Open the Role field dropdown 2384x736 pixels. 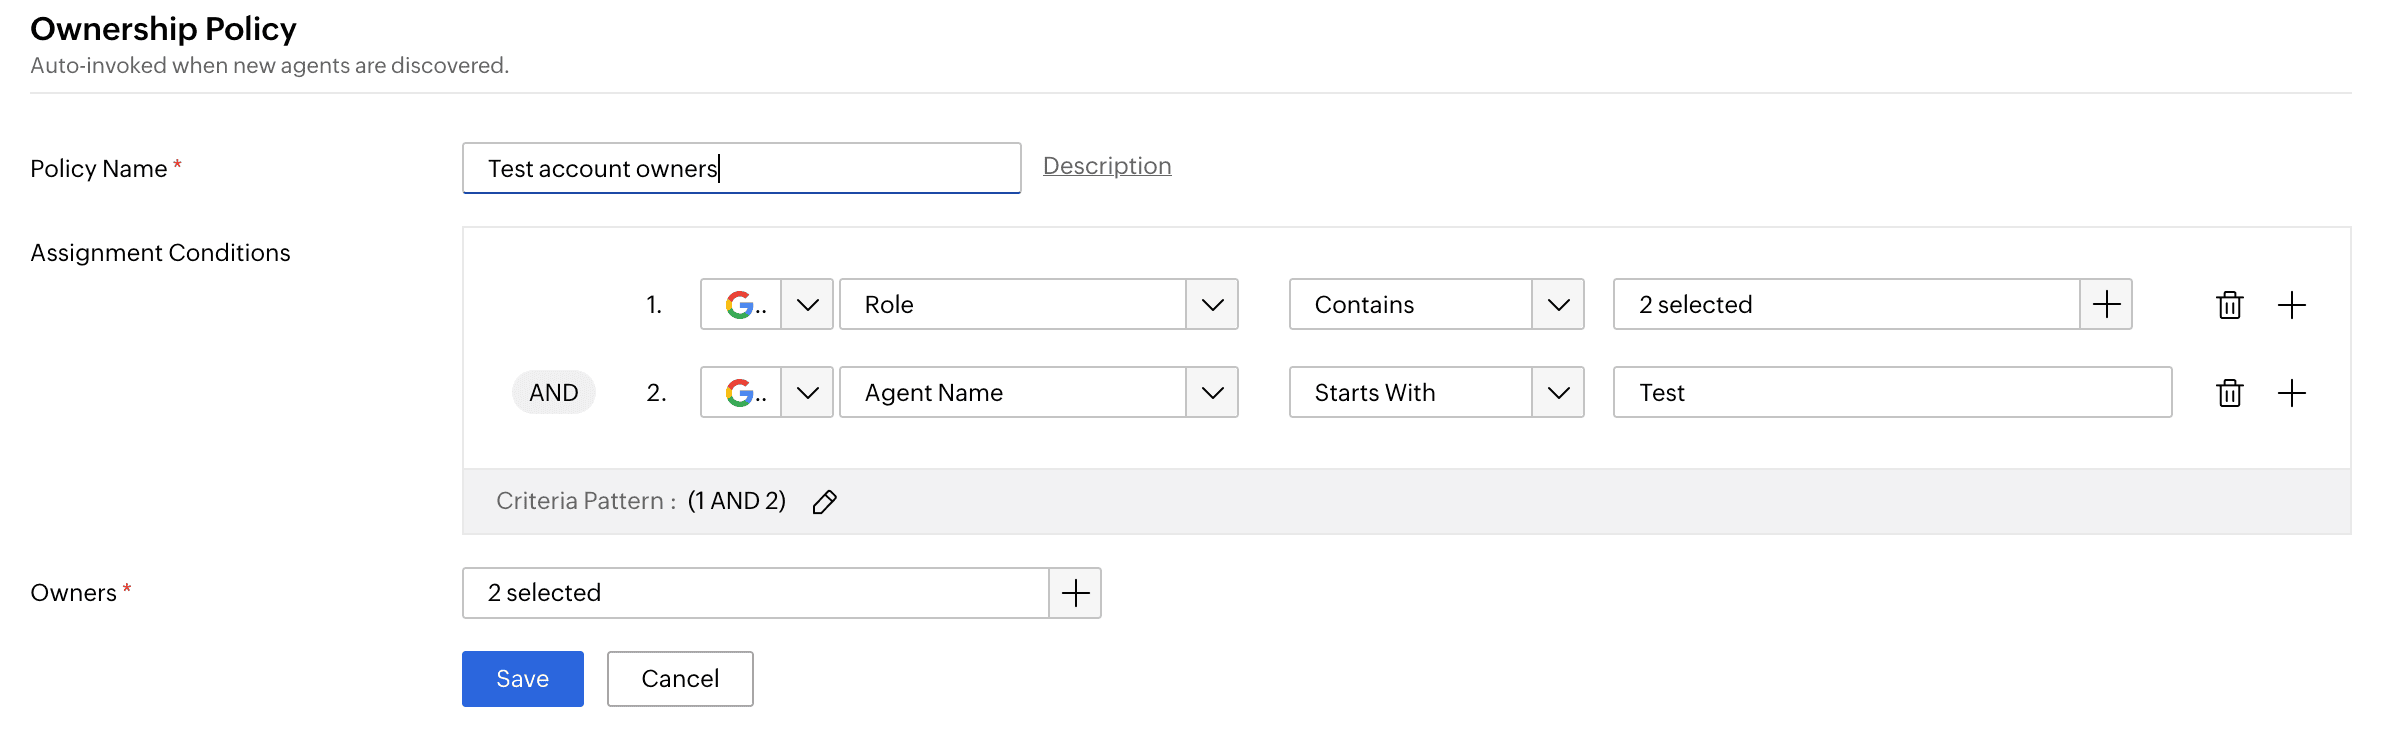point(1212,304)
